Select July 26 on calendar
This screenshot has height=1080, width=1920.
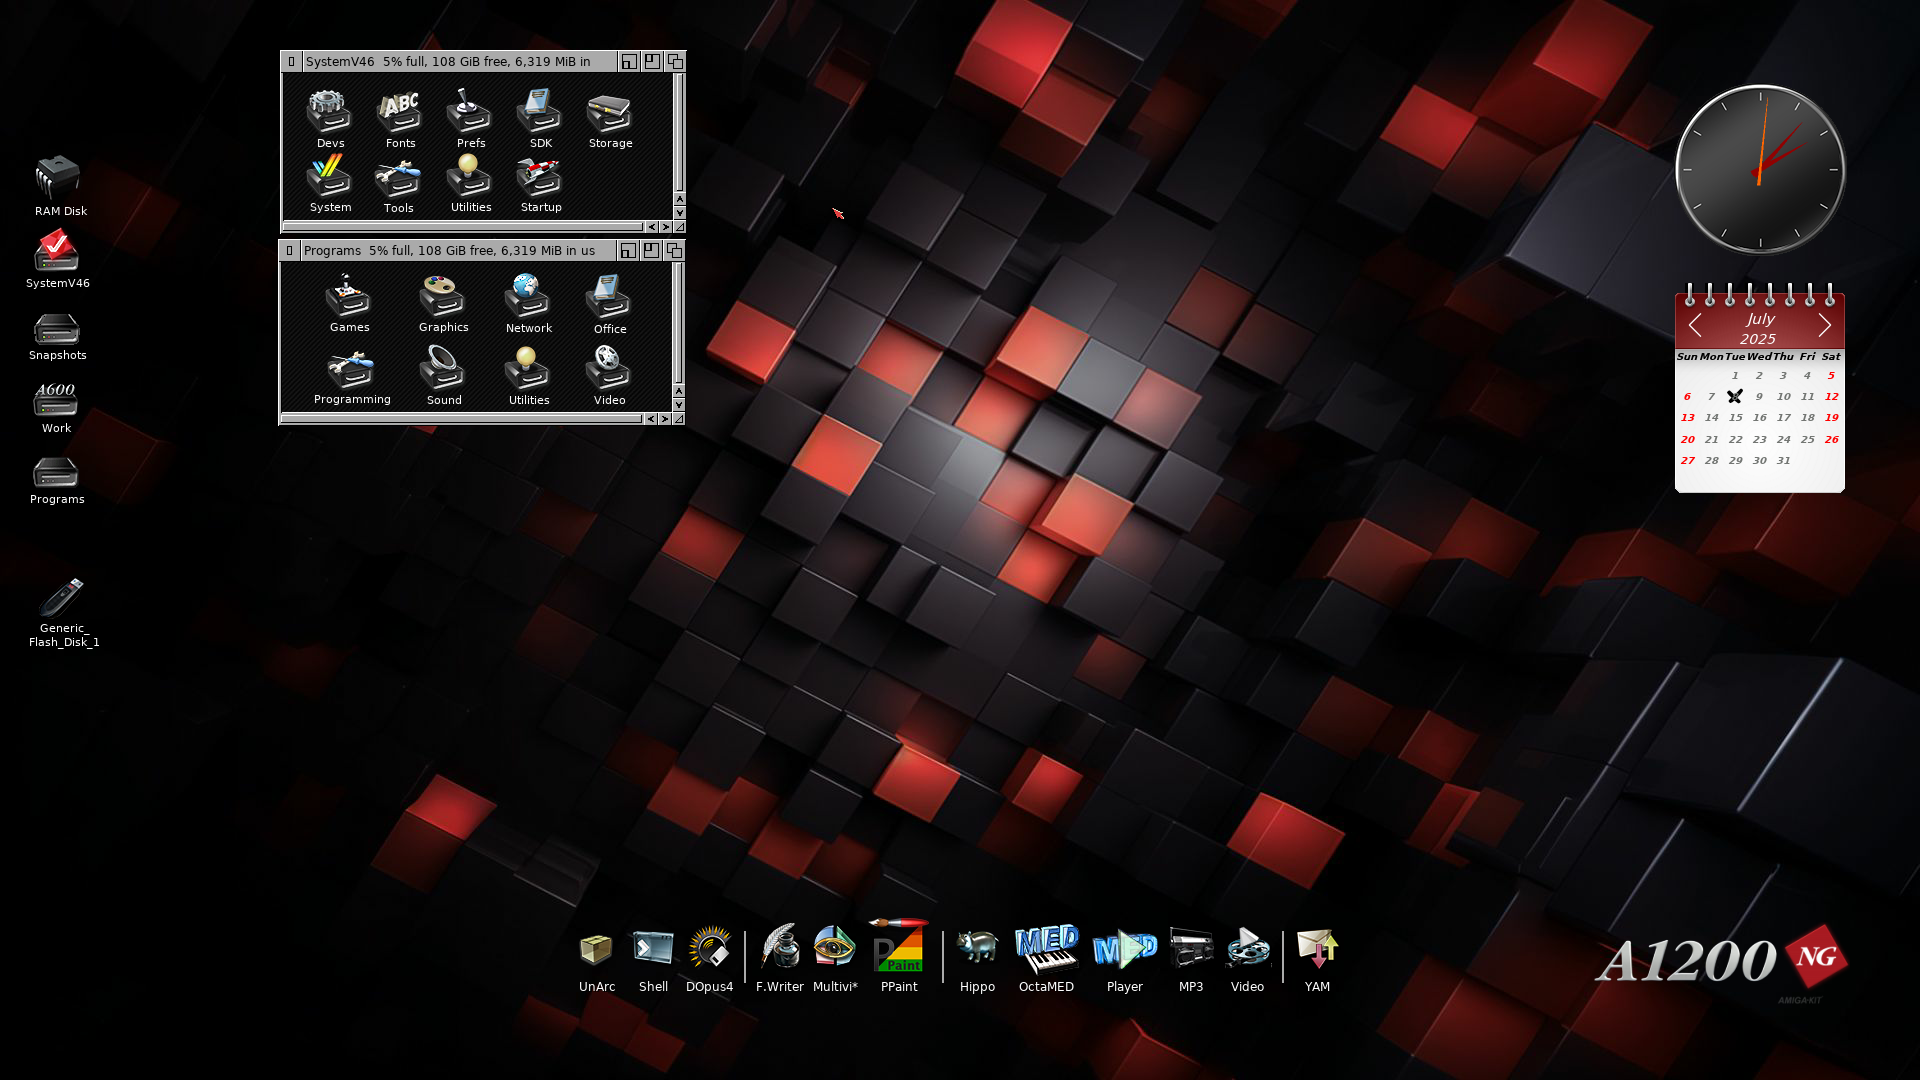[x=1831, y=440]
